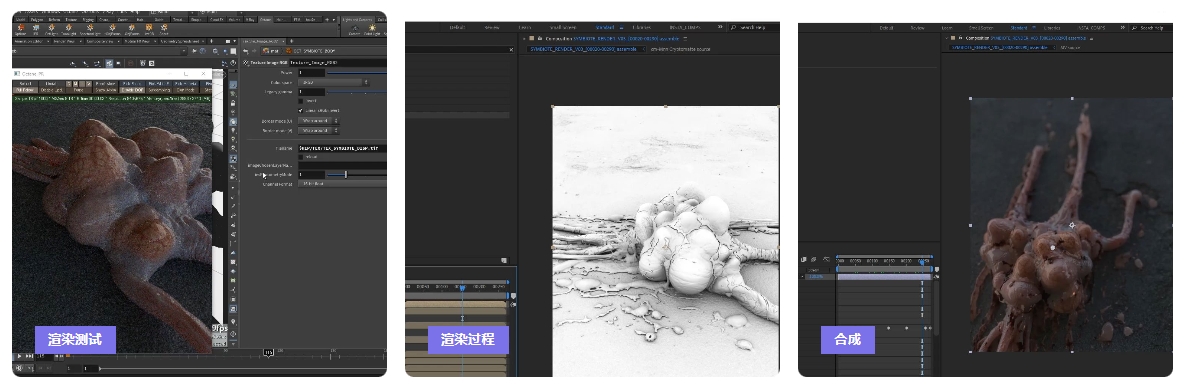Click the back arrow in Houdini parameter pane
This screenshot has height=384, width=1184.
[245, 51]
